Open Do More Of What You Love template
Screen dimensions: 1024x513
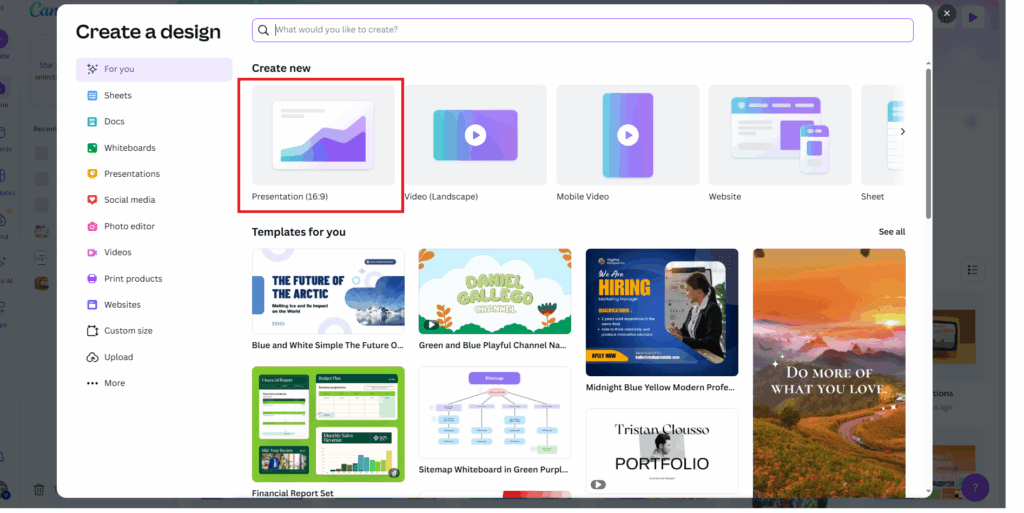pos(829,373)
